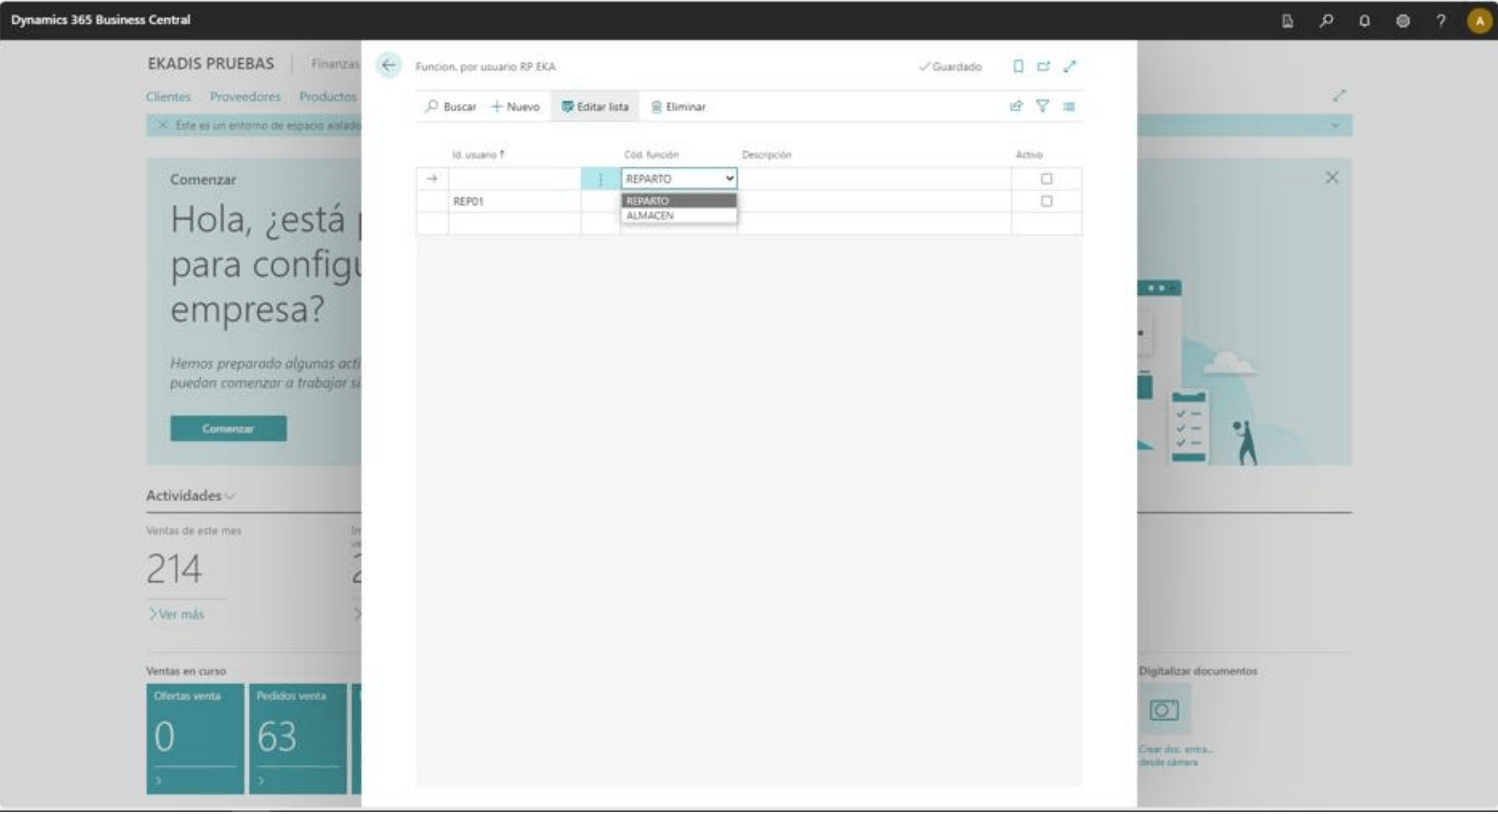The width and height of the screenshot is (1498, 814).
Task: Open the search magnifier in top bar
Action: point(1326,20)
